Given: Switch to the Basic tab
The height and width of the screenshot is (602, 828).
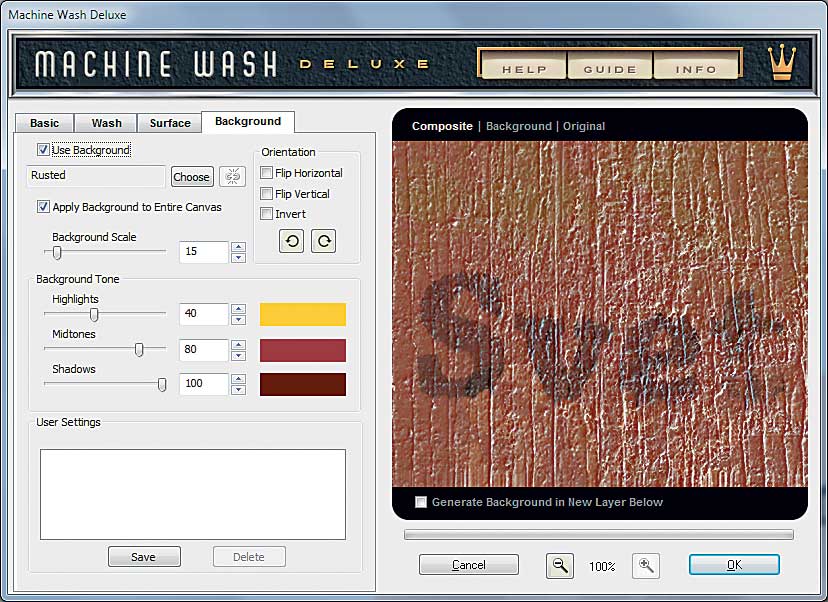Looking at the screenshot, I should pyautogui.click(x=44, y=123).
